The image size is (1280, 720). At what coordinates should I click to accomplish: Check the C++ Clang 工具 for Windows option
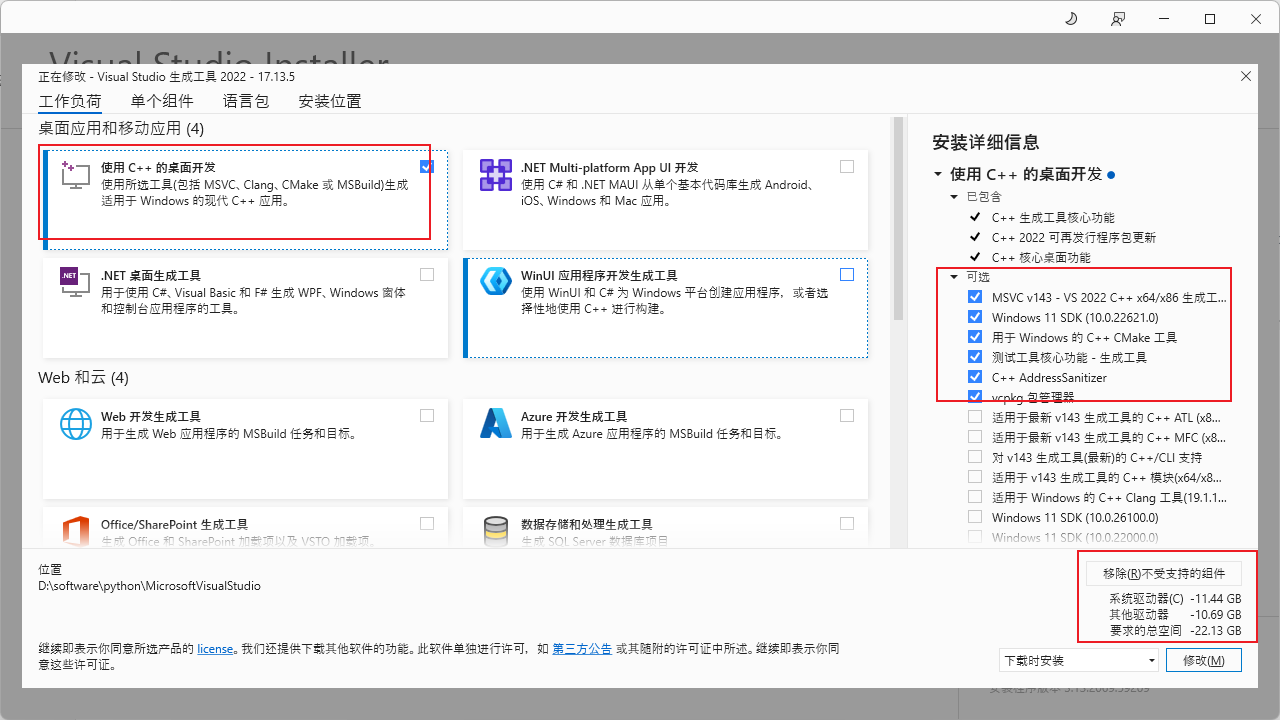(x=975, y=497)
